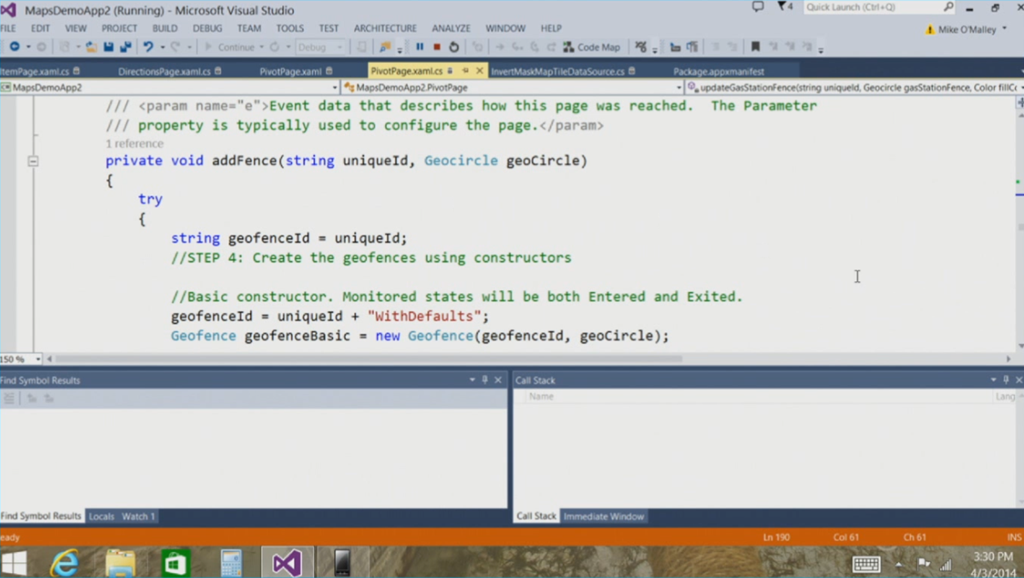Open Find Symbol Results window options dropdown
Screen dimensions: 1024x578
tap(472, 380)
